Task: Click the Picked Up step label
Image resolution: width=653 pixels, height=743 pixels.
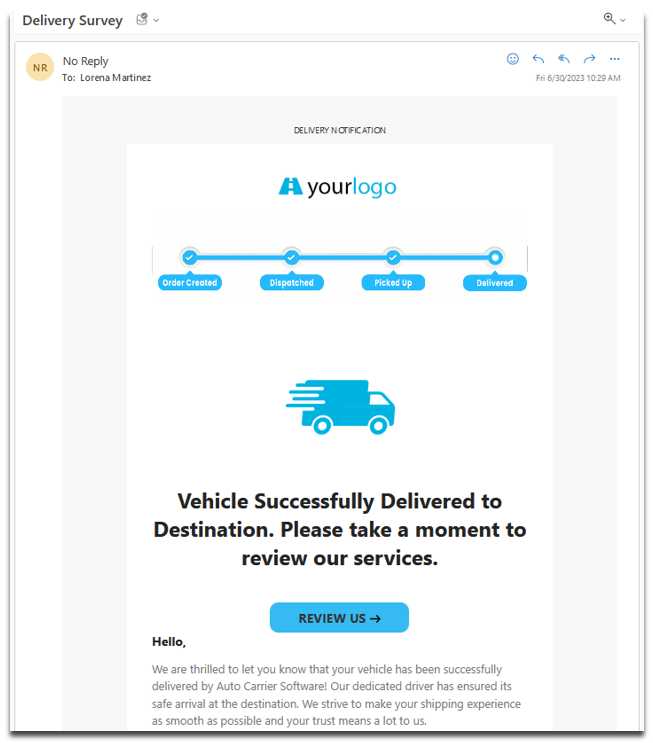Action: click(x=393, y=282)
